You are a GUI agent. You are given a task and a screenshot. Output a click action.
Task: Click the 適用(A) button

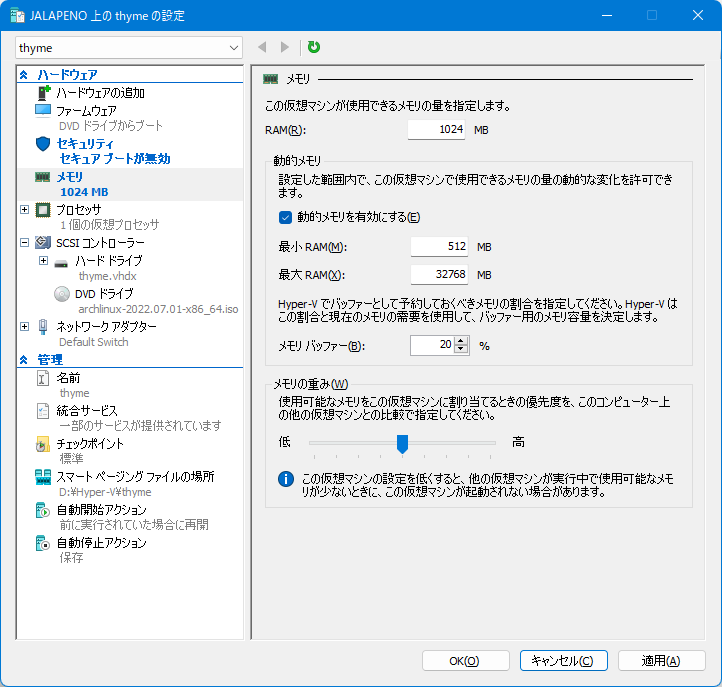[x=662, y=661]
